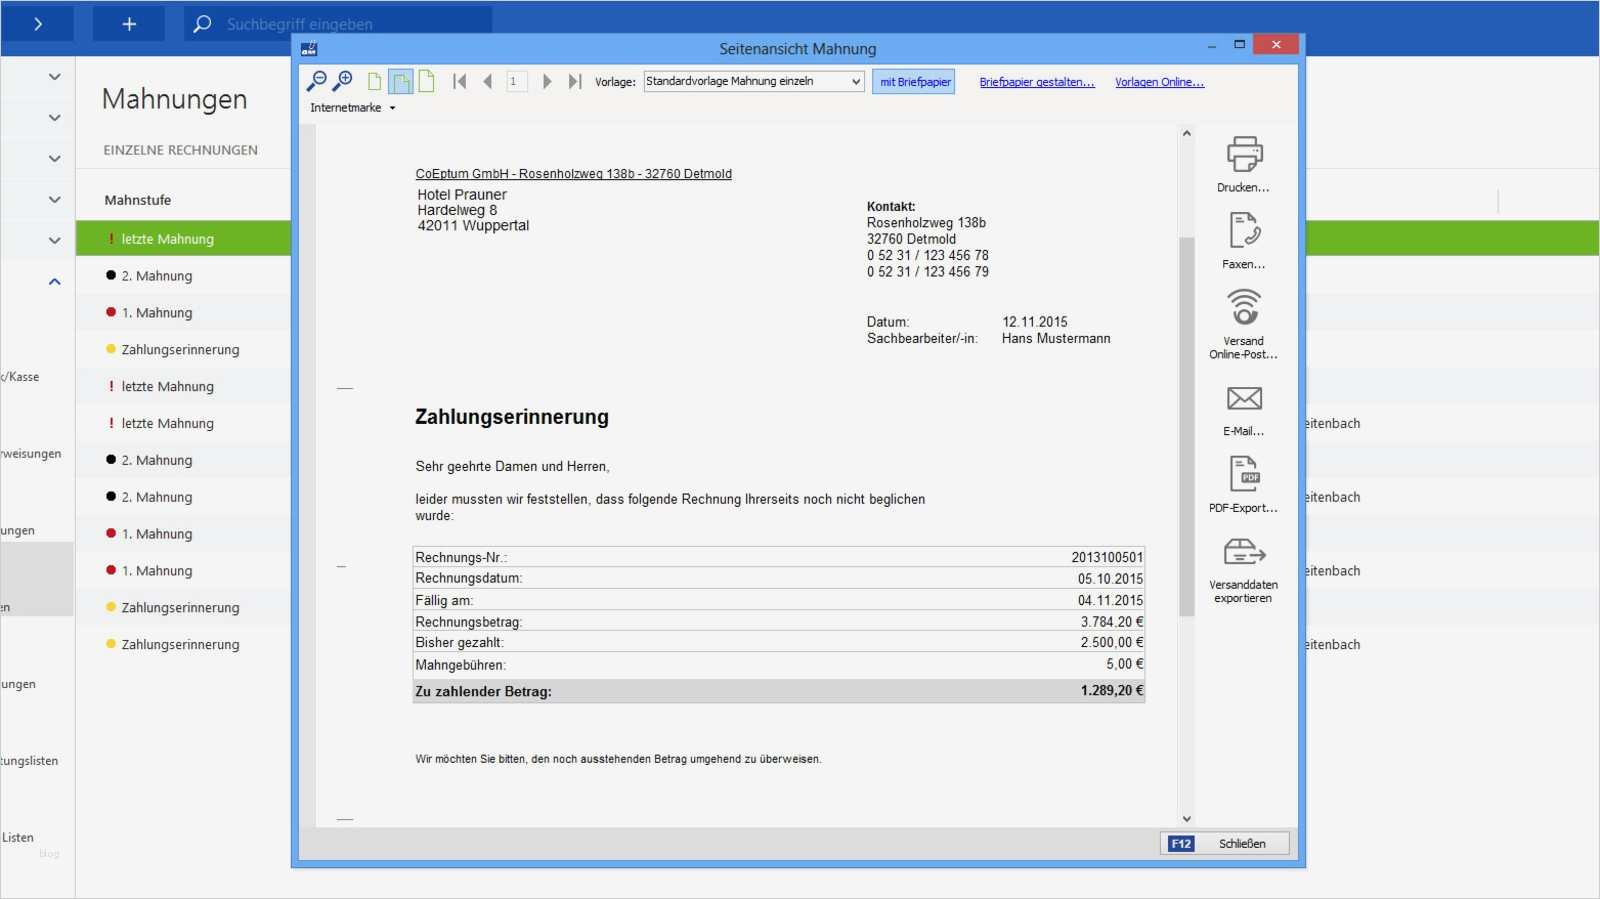Open the Faxen fax option
The width and height of the screenshot is (1600, 899).
1244,231
